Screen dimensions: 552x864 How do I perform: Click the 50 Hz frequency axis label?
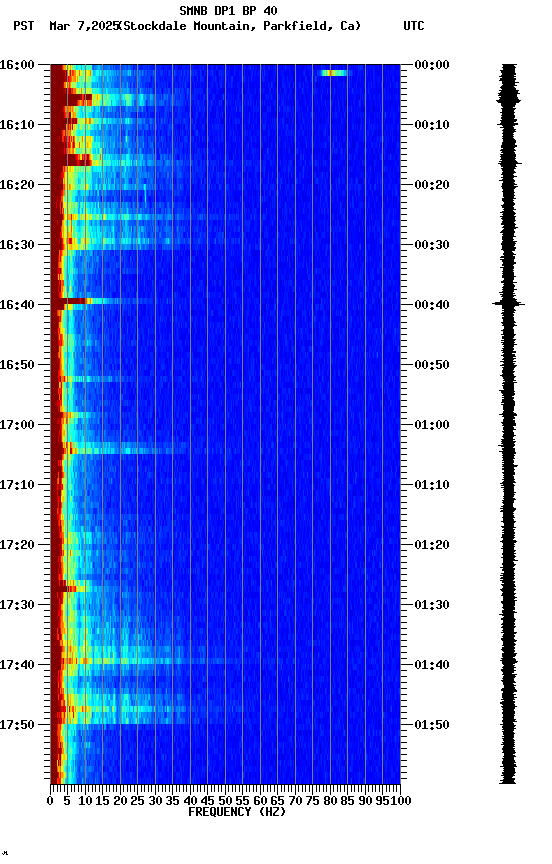click(225, 801)
